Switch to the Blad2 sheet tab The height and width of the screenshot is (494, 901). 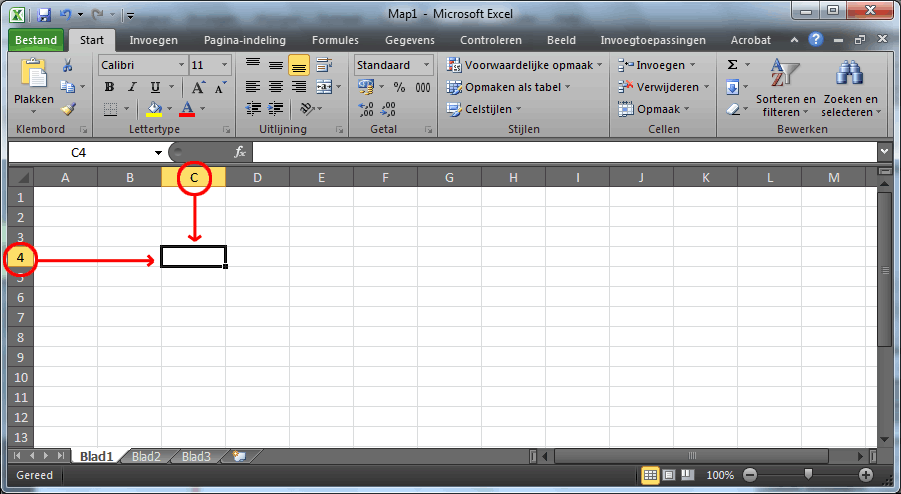click(146, 456)
